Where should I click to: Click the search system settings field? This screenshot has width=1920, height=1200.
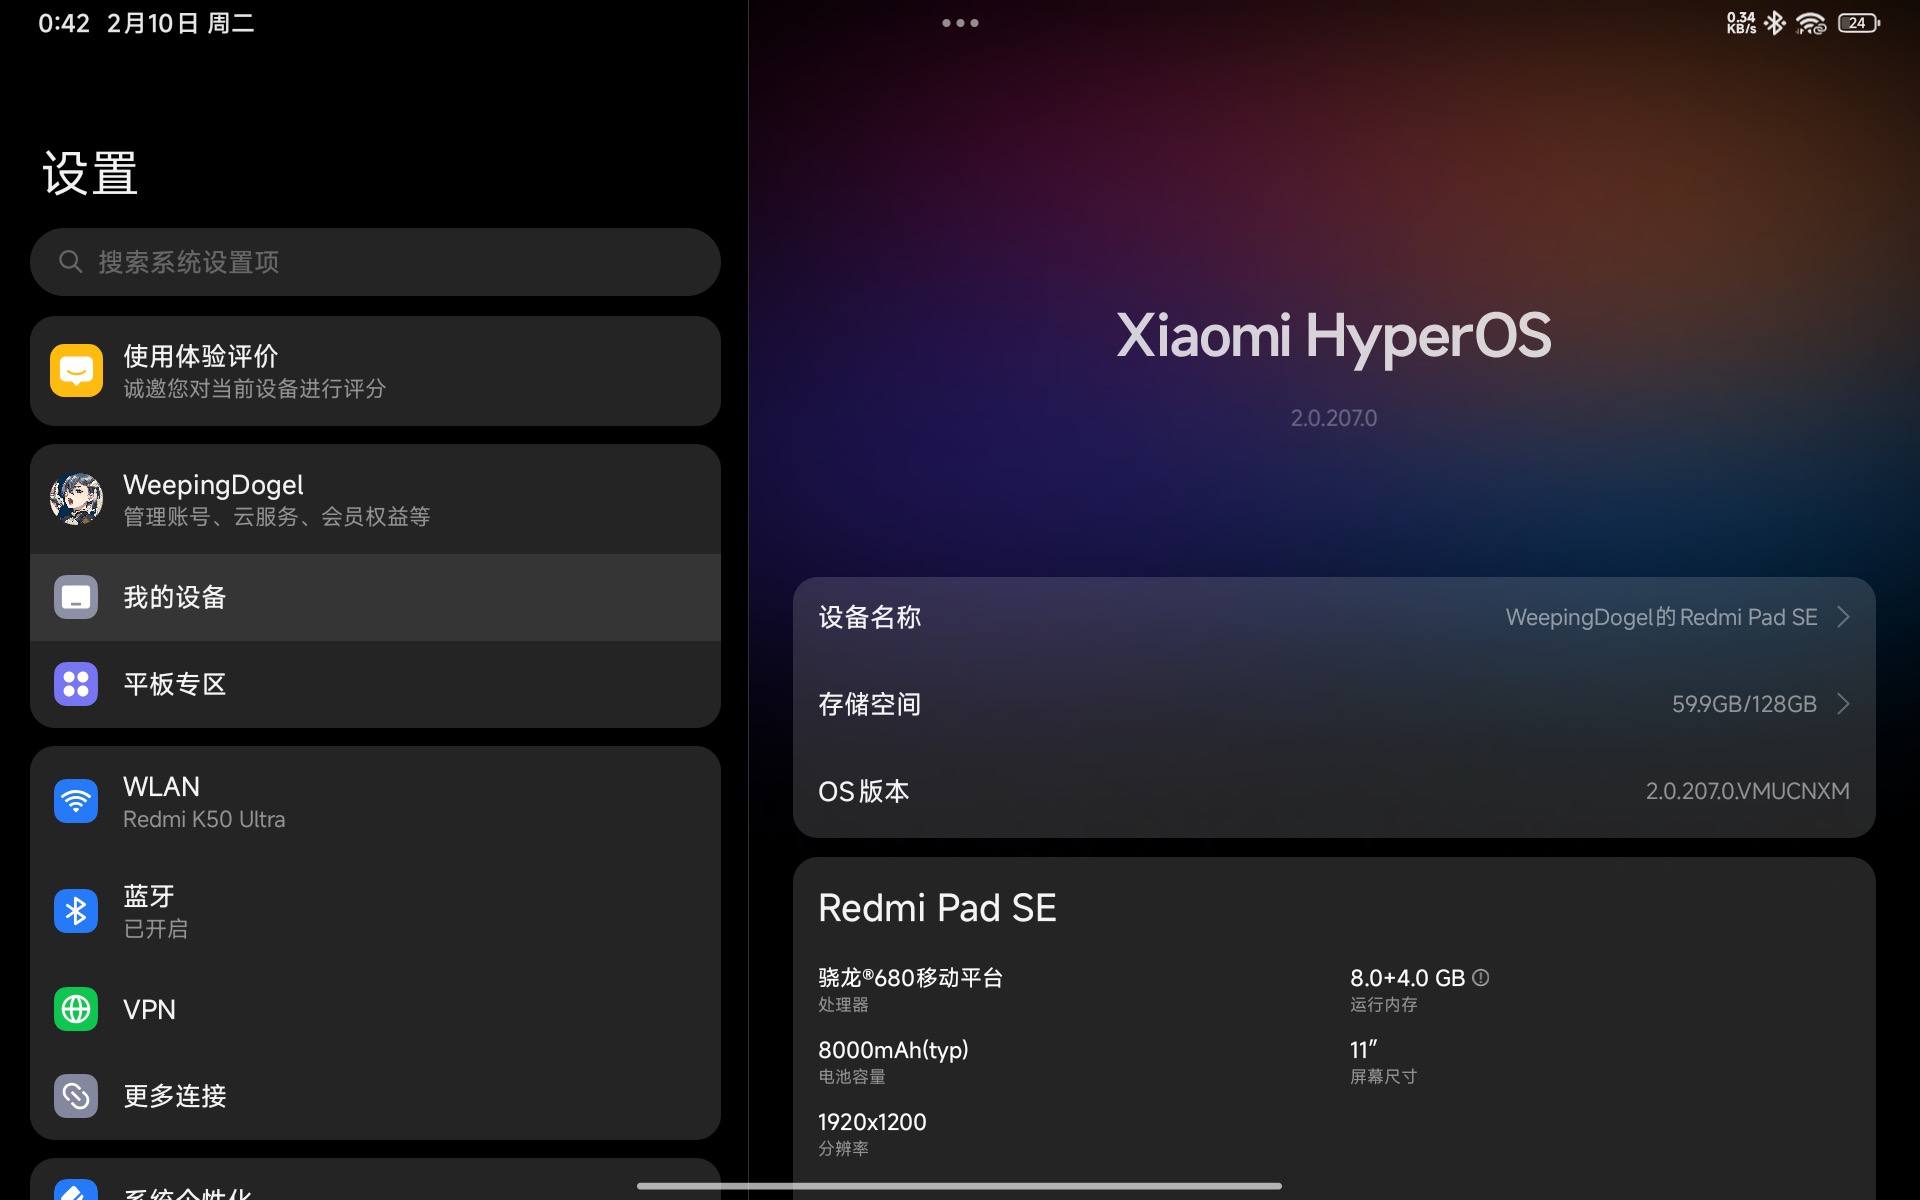pos(375,262)
